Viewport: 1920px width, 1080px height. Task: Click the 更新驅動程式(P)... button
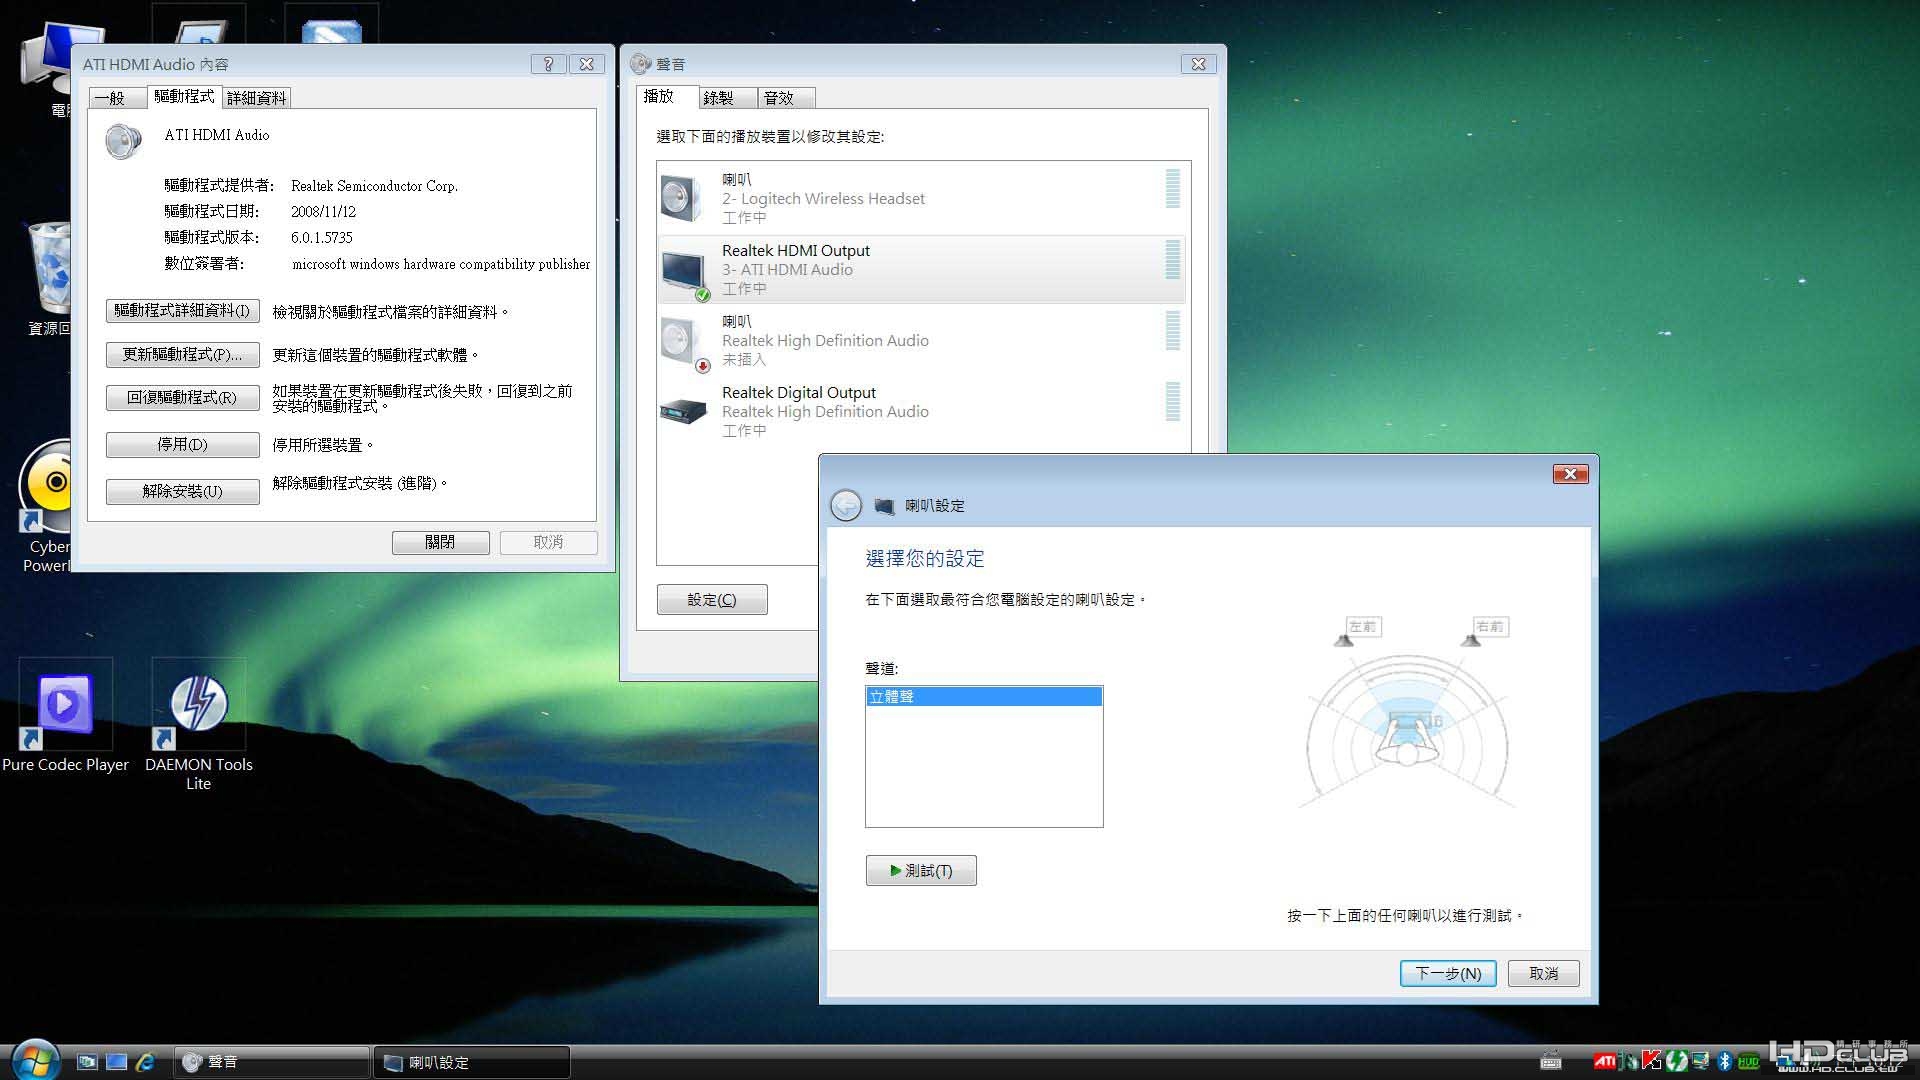[x=183, y=355]
